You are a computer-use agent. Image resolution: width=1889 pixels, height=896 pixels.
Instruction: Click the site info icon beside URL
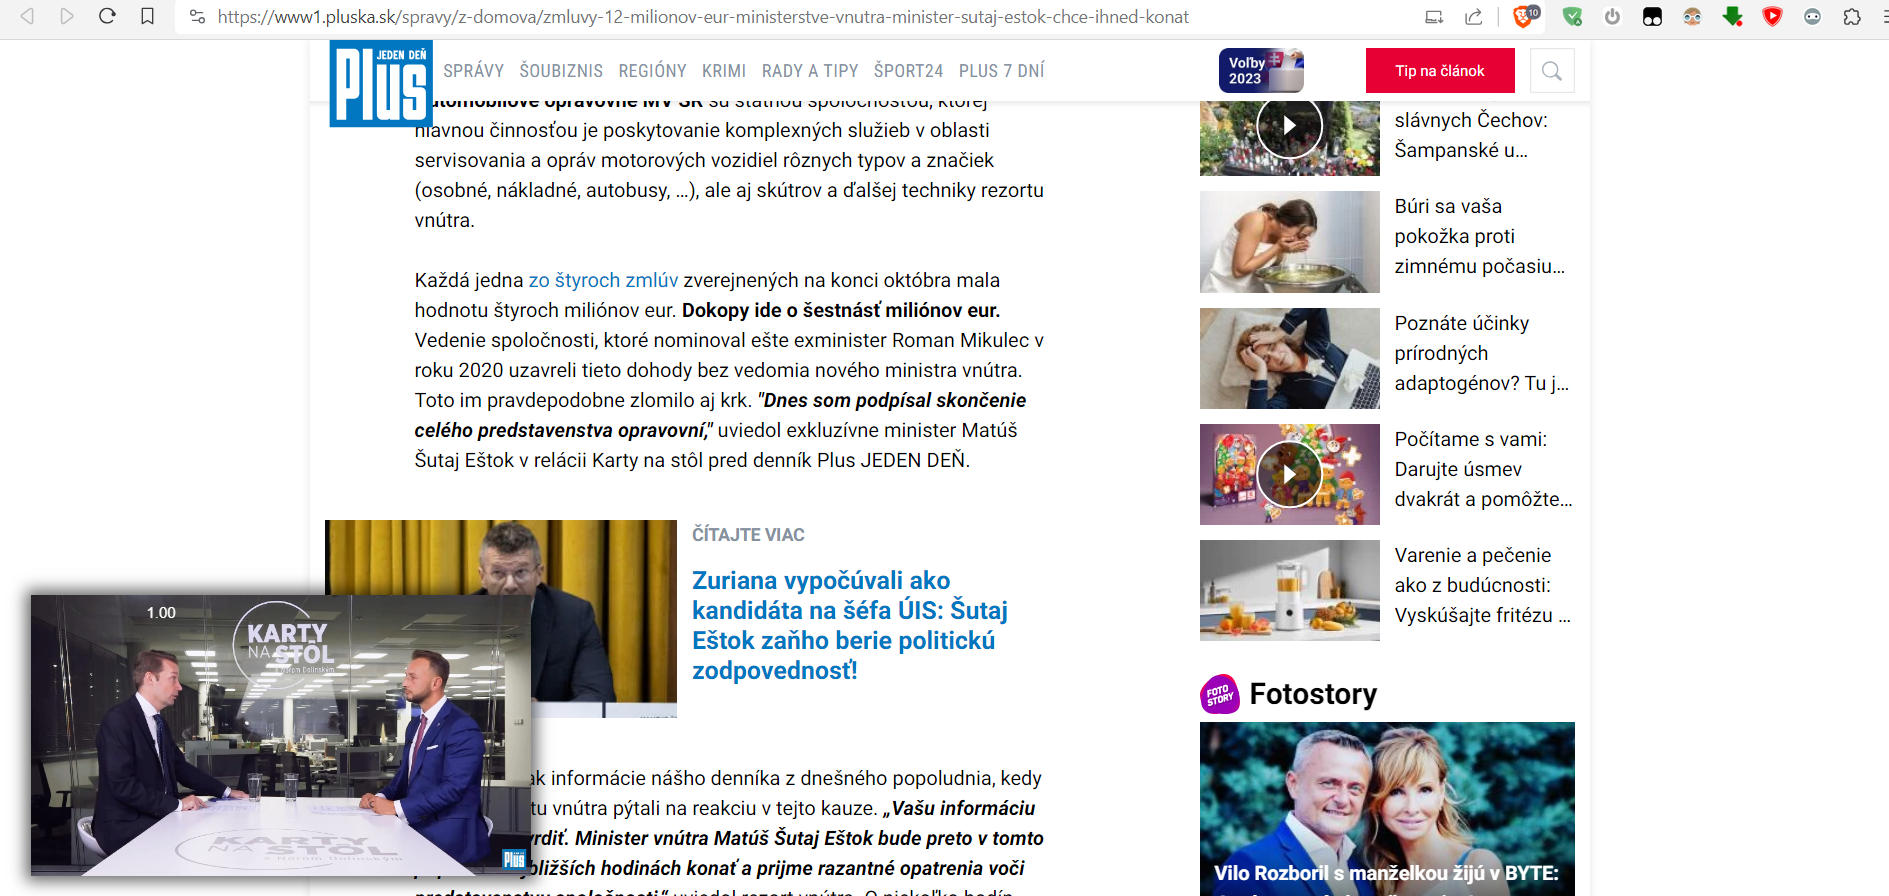point(197,16)
